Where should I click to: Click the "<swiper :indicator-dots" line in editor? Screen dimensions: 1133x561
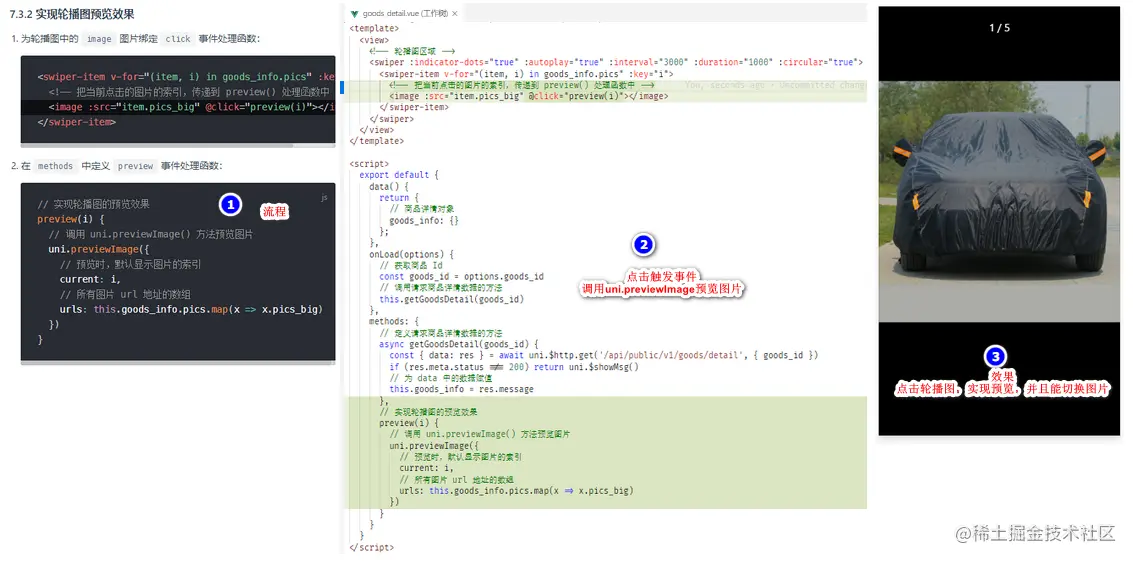pyautogui.click(x=616, y=62)
